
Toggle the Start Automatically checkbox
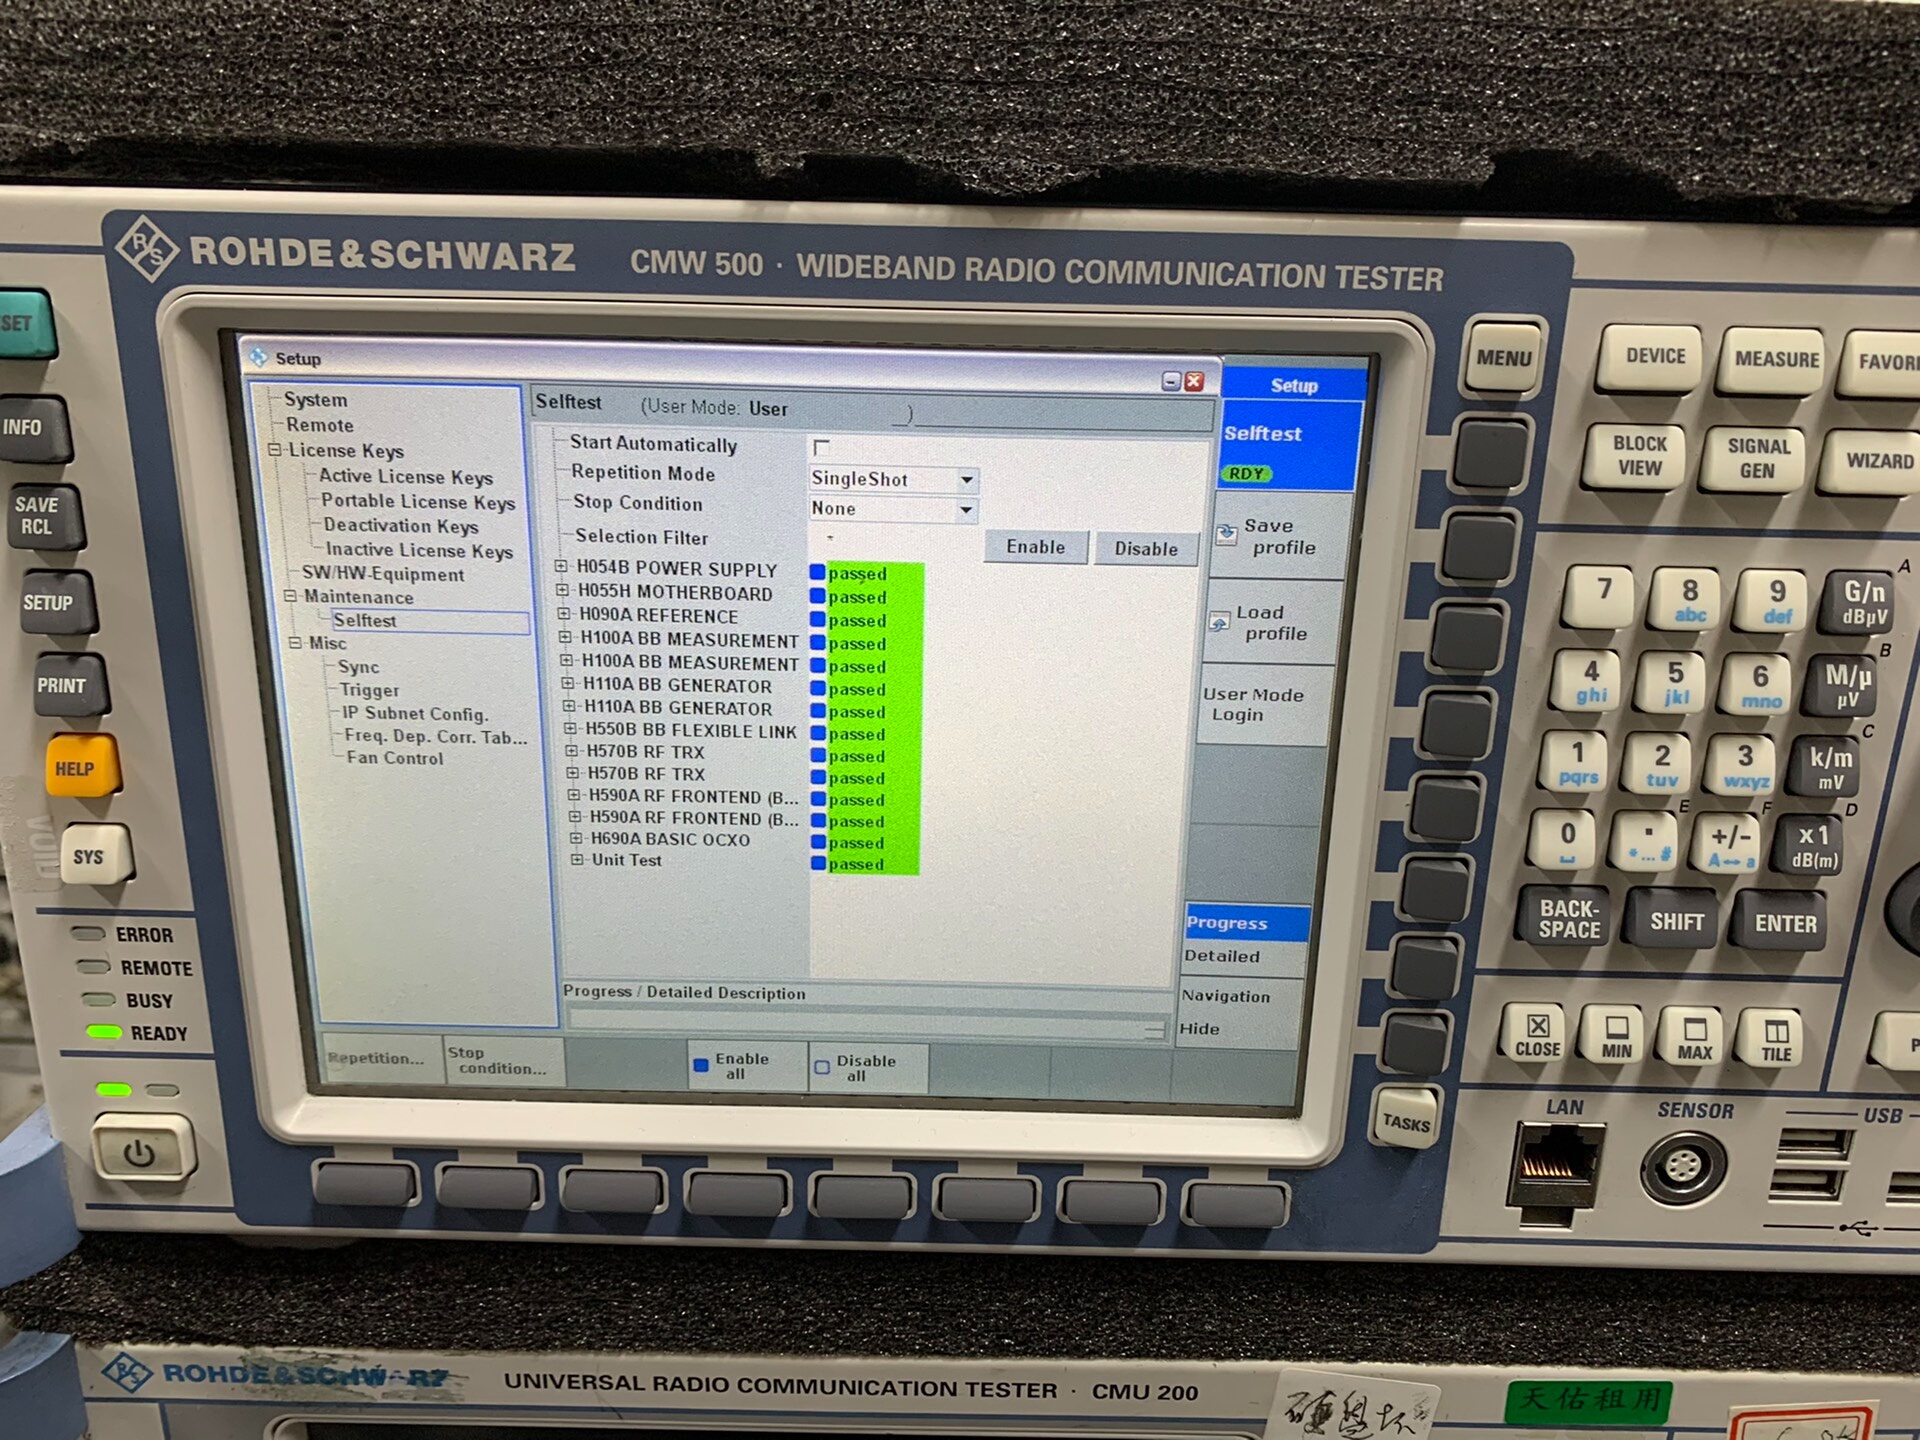821,447
